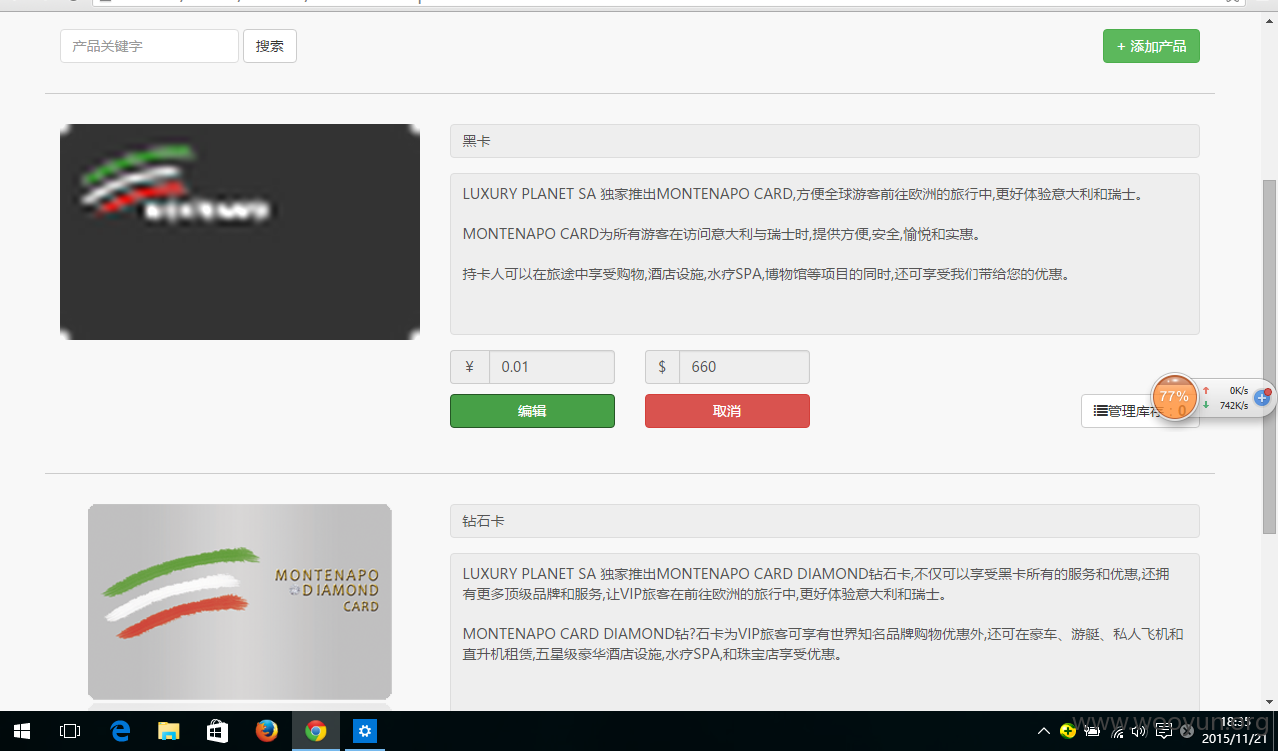This screenshot has height=751, width=1278.
Task: Open the Windows Store taskbar icon
Action: (217, 731)
